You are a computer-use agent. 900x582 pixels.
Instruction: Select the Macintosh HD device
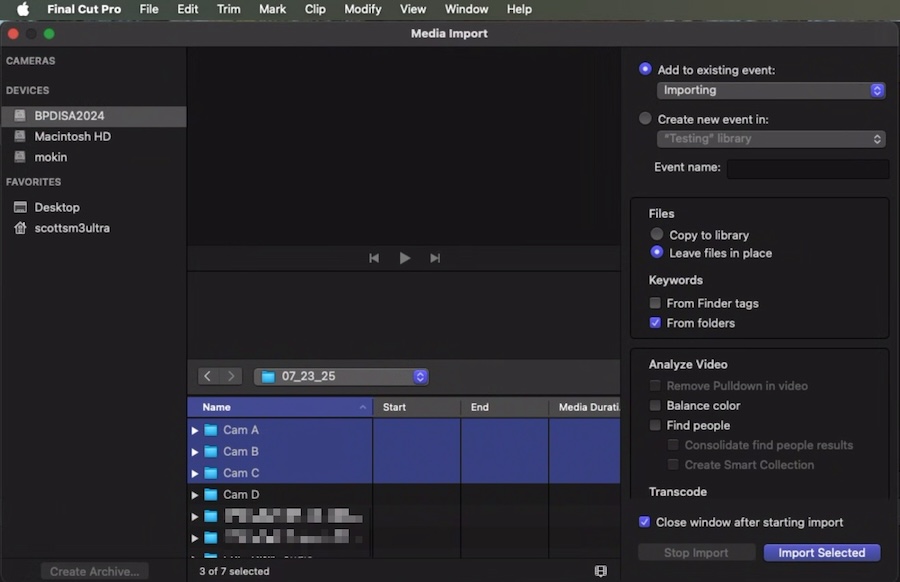[x=94, y=137]
